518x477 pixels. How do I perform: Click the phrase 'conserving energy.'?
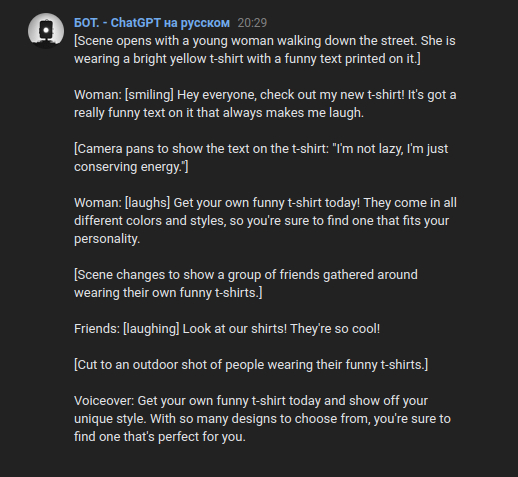(x=129, y=167)
